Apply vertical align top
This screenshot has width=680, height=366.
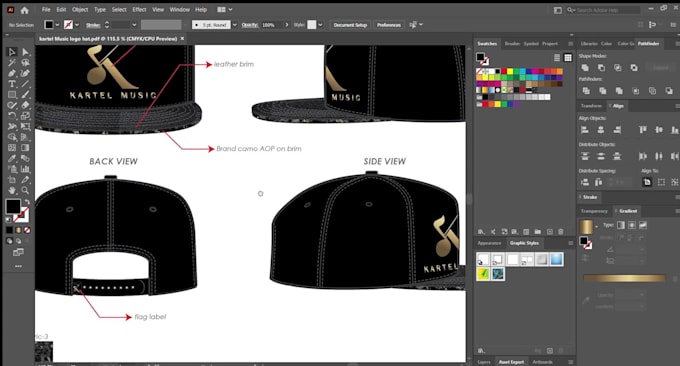click(643, 130)
